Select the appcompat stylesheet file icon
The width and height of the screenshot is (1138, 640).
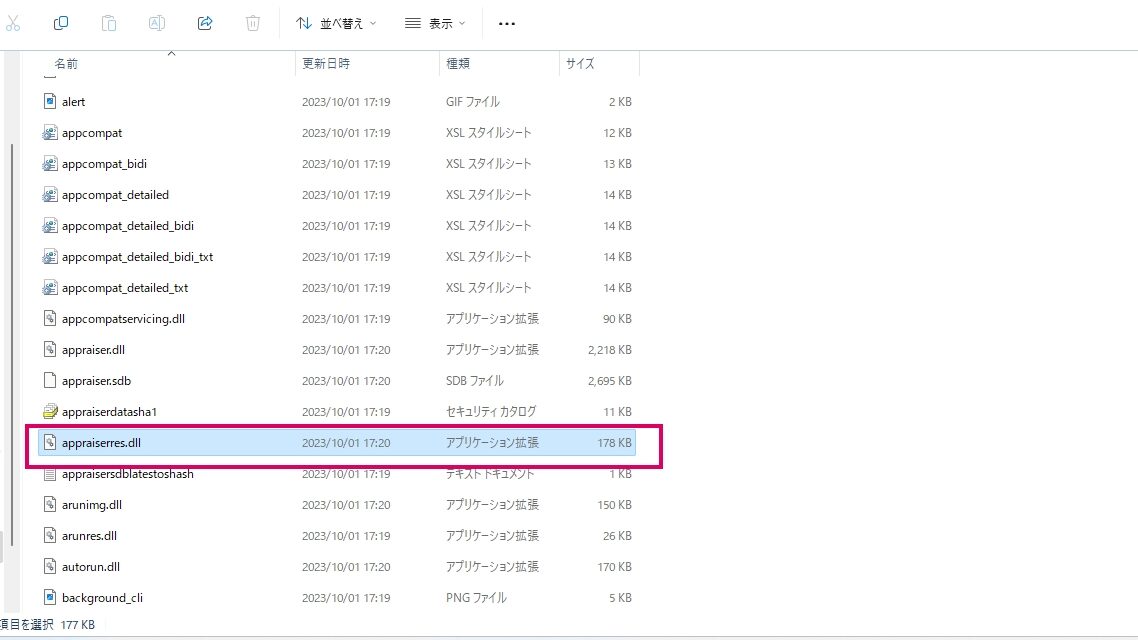(x=49, y=133)
